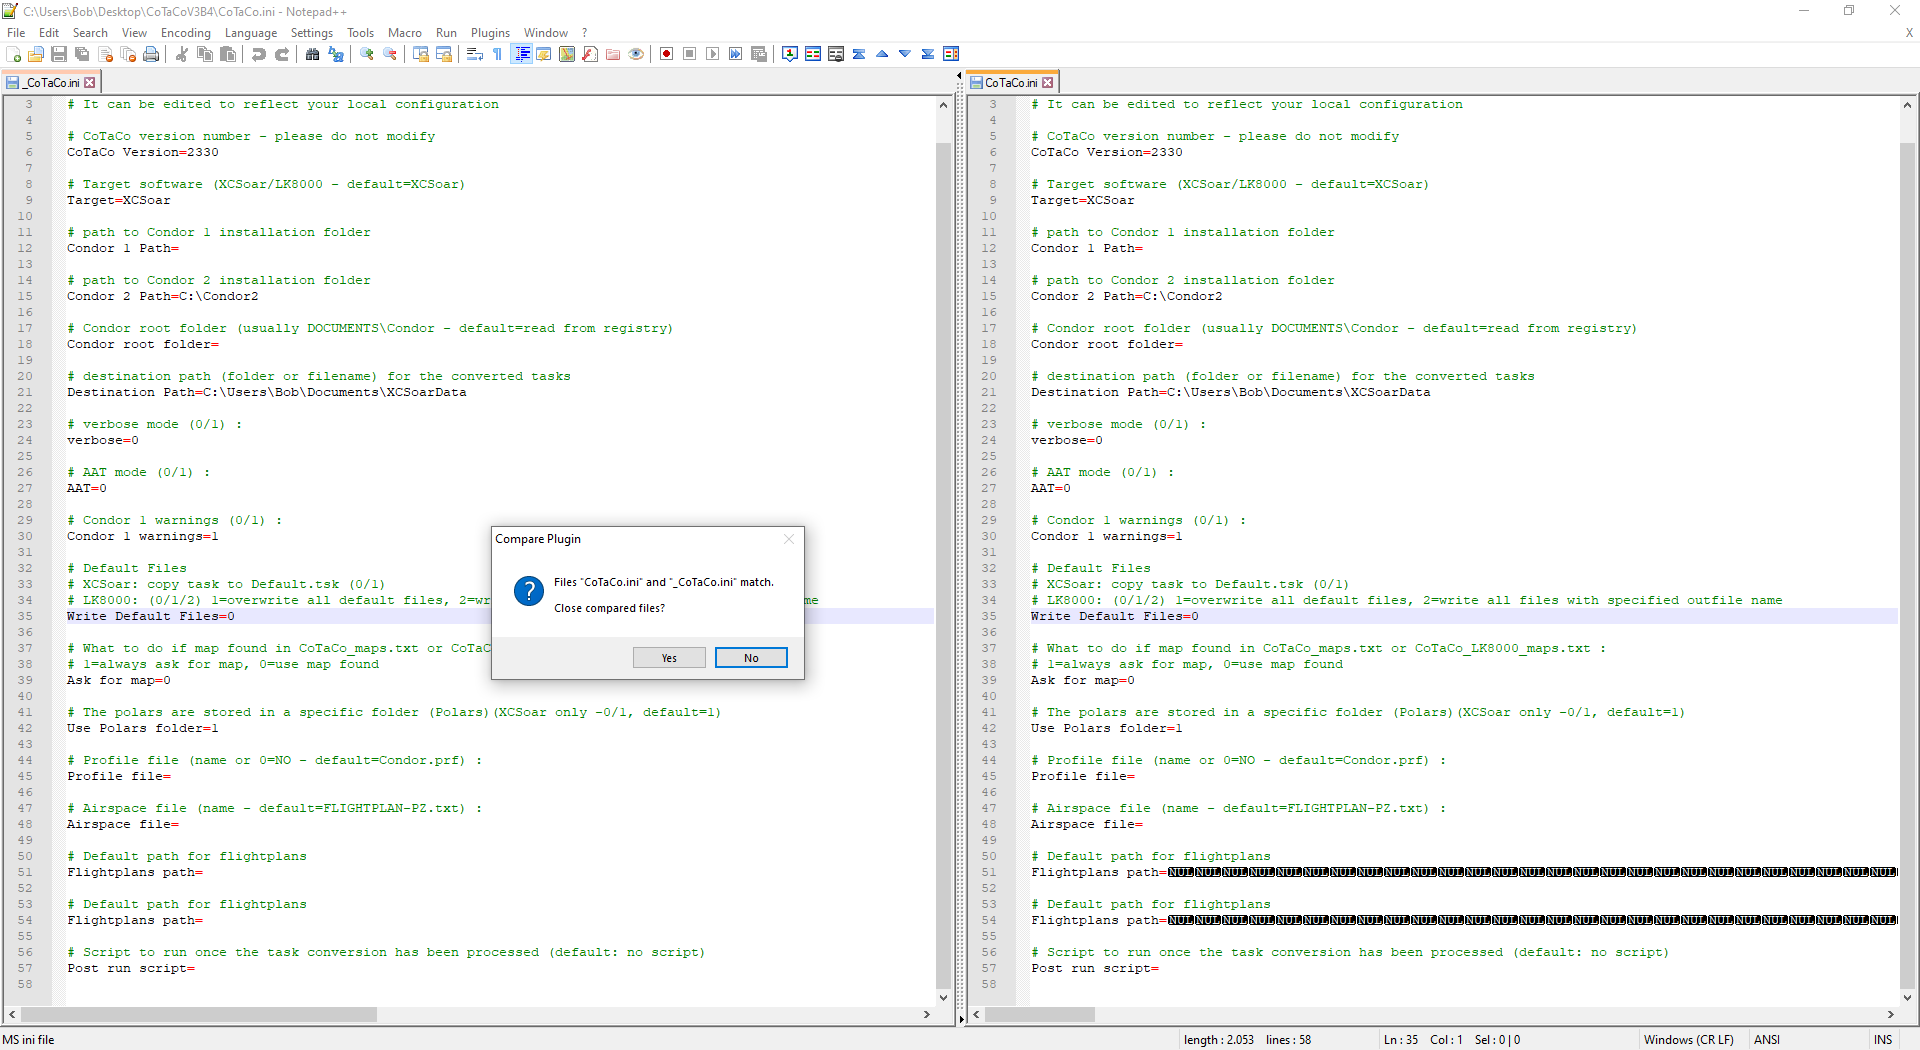
Task: Zoom out using the magnifier minus icon
Action: 390,54
